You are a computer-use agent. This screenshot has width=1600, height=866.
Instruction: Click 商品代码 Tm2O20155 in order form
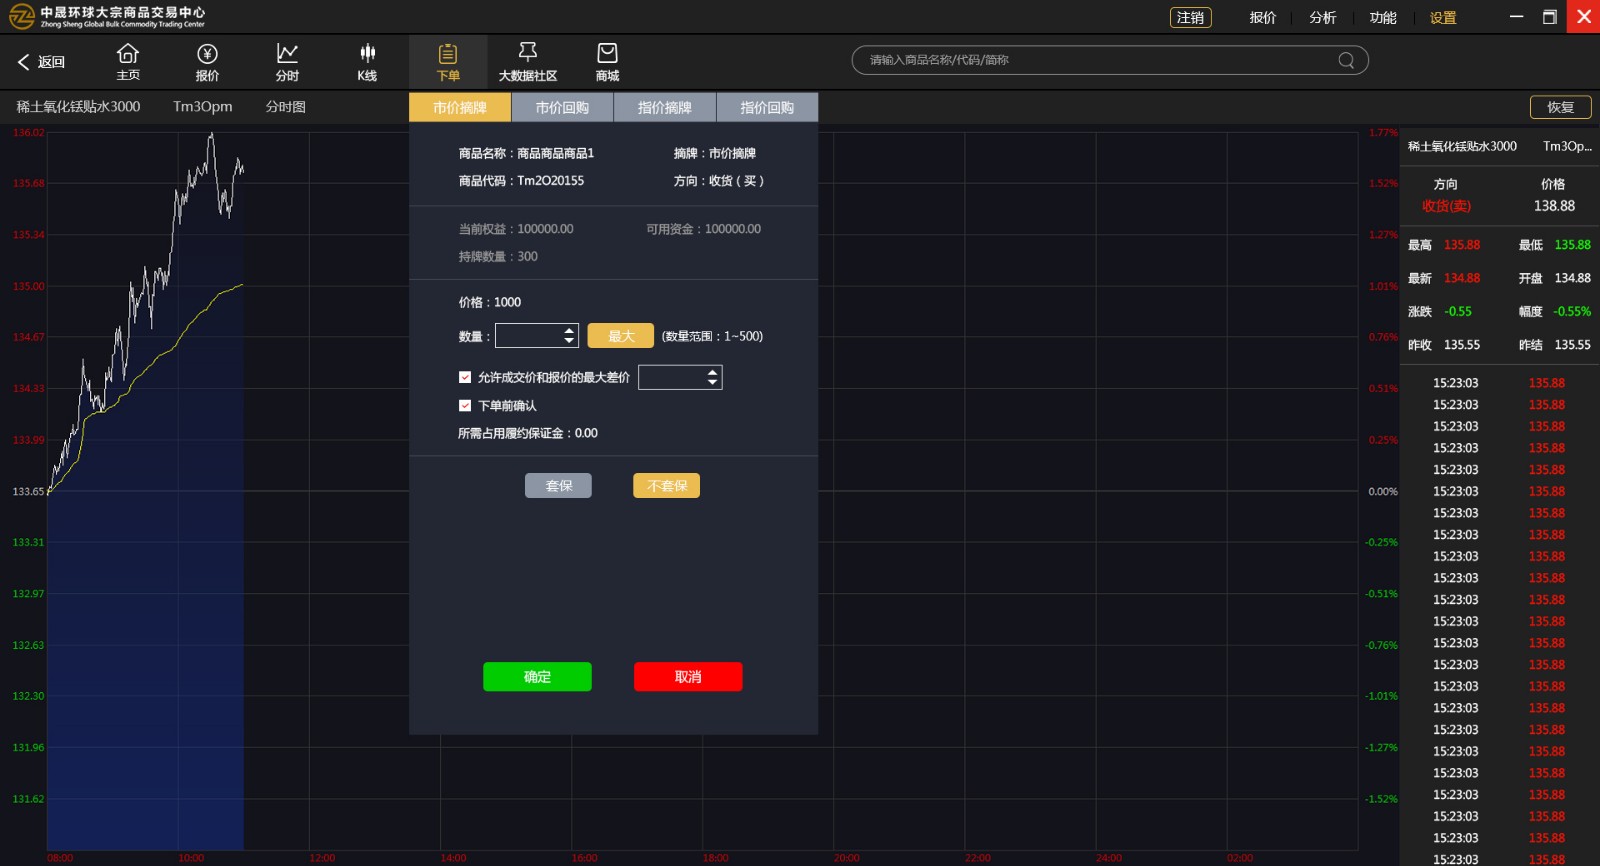(521, 181)
